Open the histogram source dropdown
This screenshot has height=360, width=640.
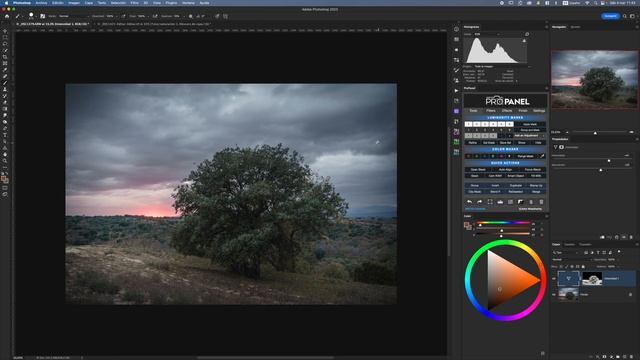pyautogui.click(x=502, y=66)
